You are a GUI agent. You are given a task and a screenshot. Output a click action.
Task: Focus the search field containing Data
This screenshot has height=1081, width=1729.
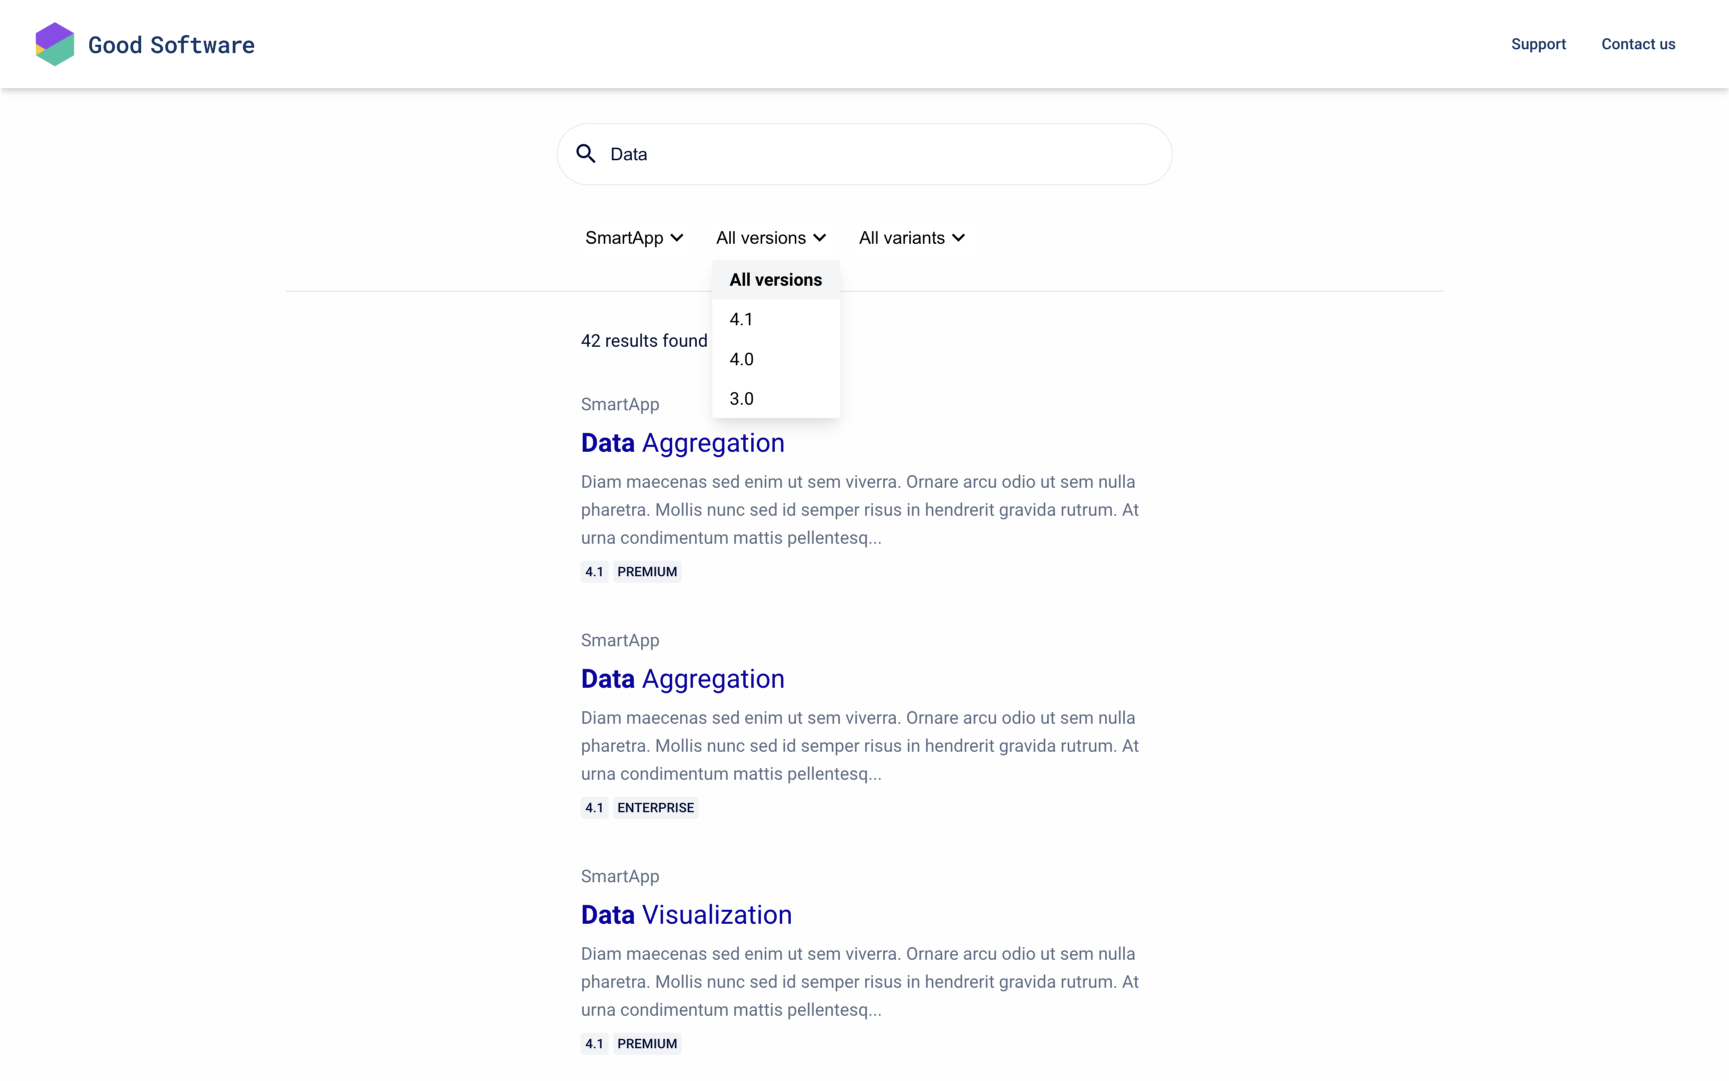tap(880, 154)
